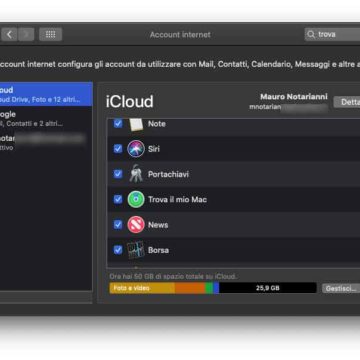Click the Borsa label
The width and height of the screenshot is (360, 360).
(x=158, y=250)
